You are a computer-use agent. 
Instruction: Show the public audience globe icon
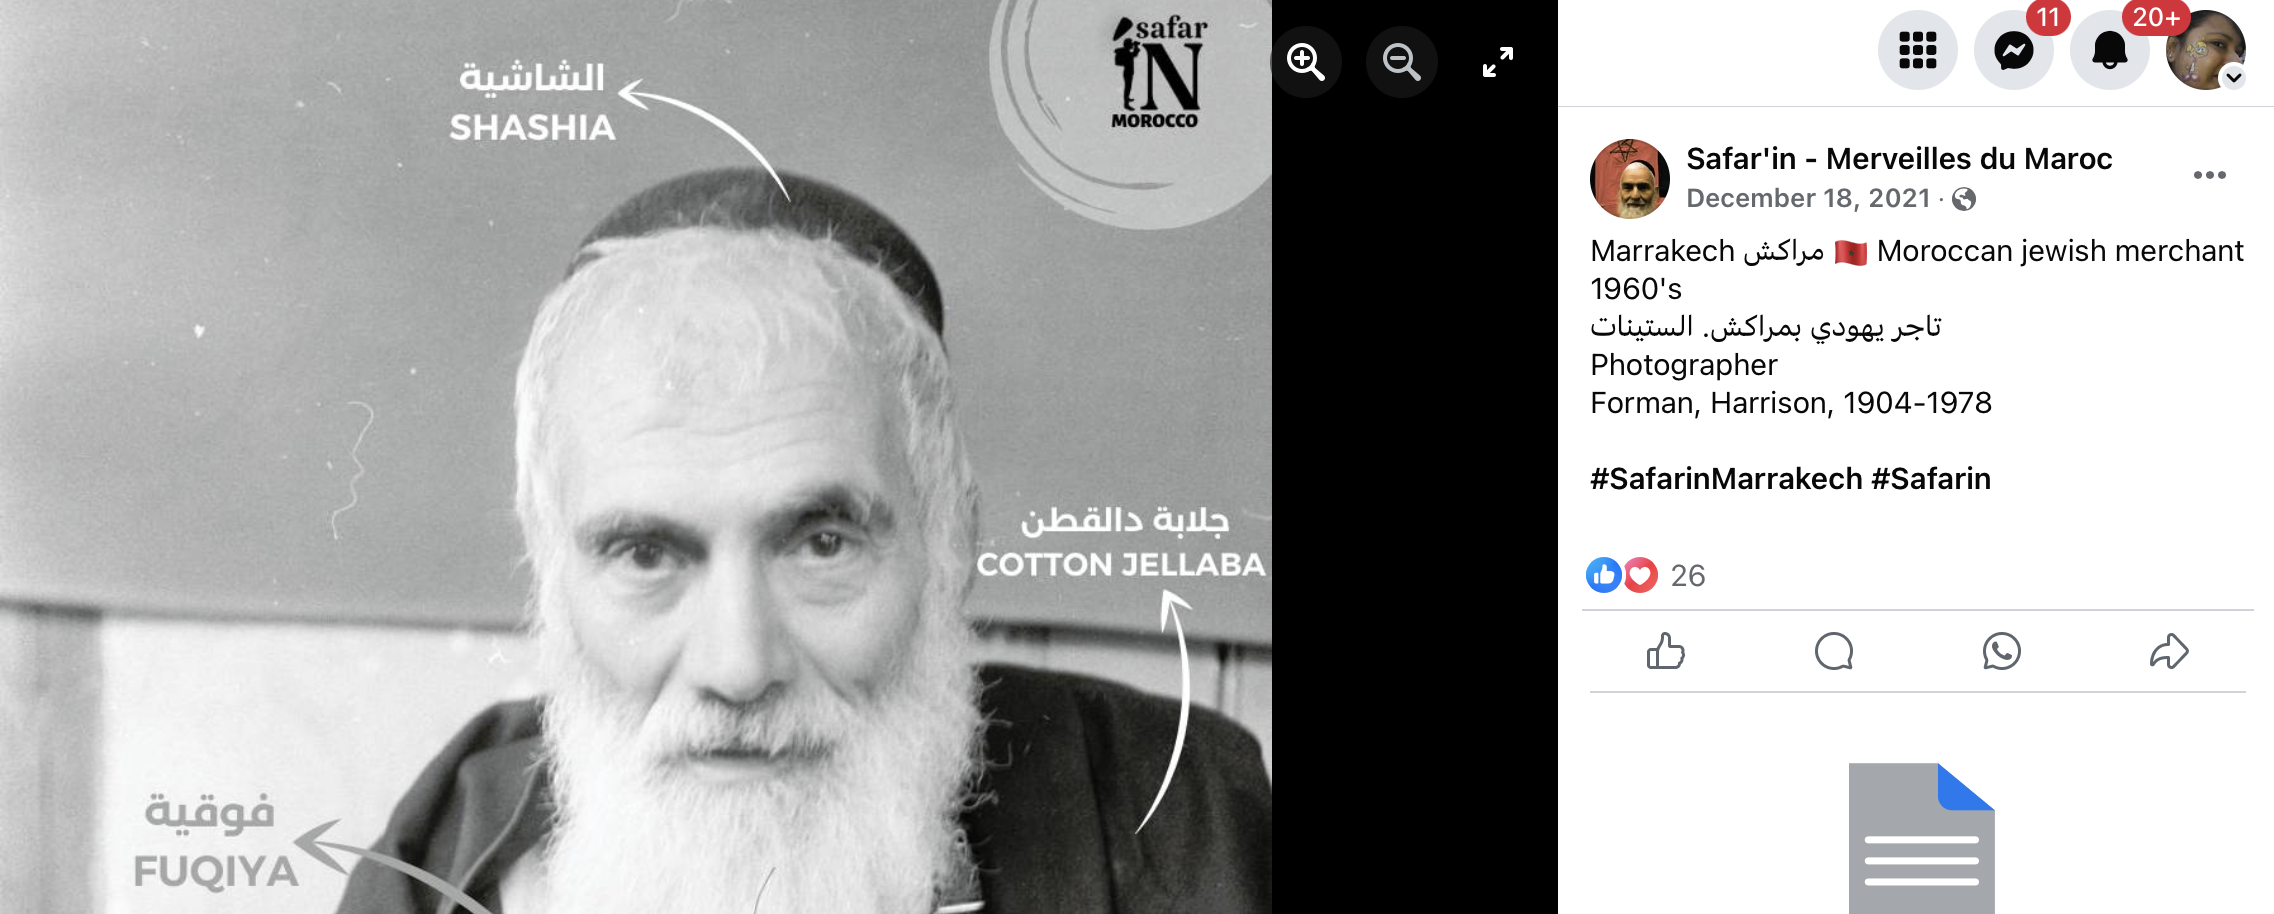point(1964,199)
